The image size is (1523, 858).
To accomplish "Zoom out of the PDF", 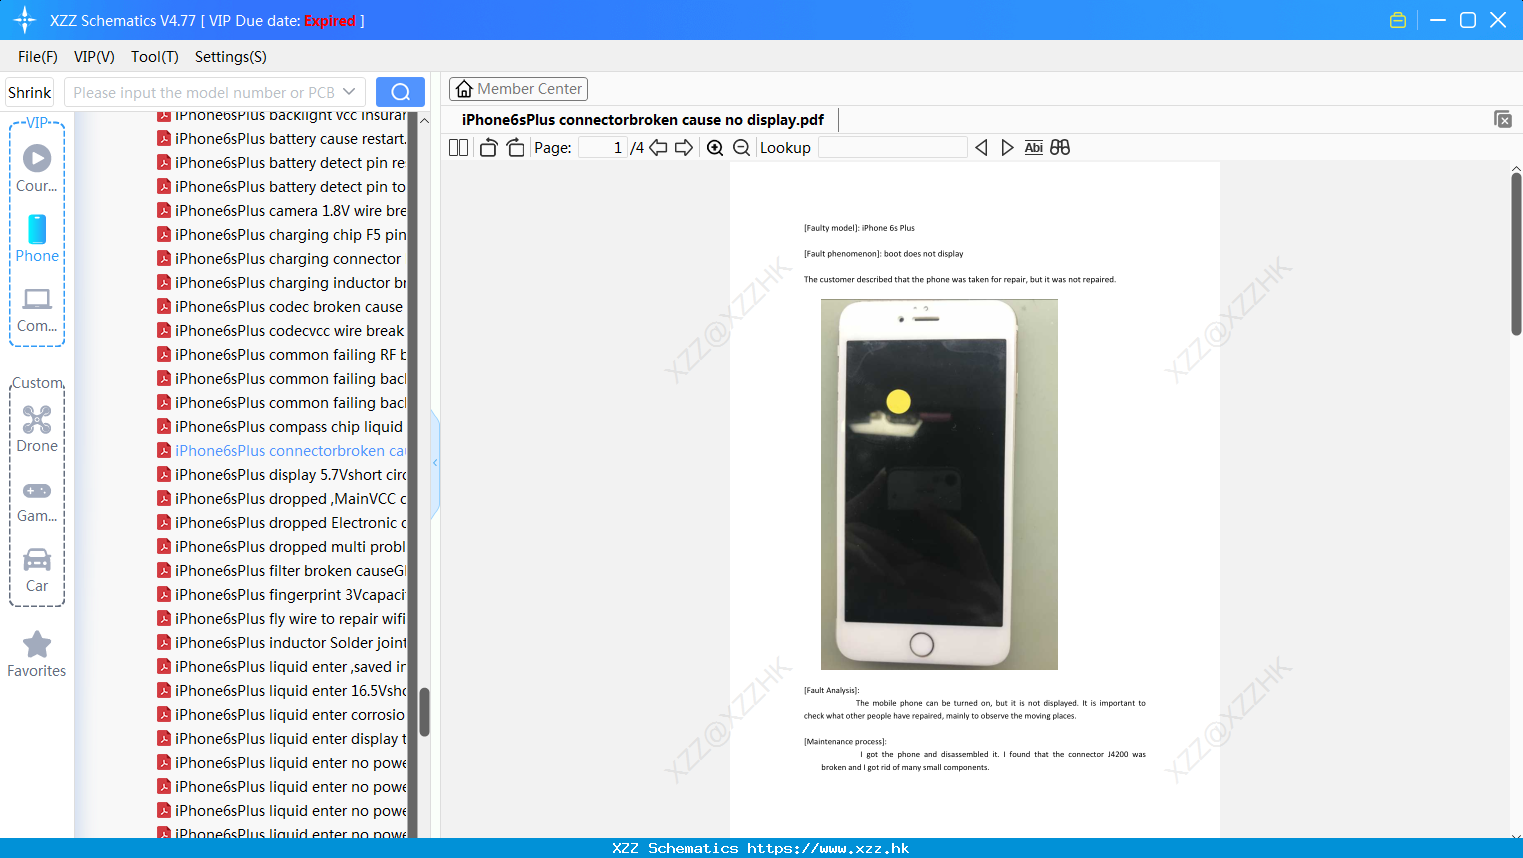I will tap(742, 148).
